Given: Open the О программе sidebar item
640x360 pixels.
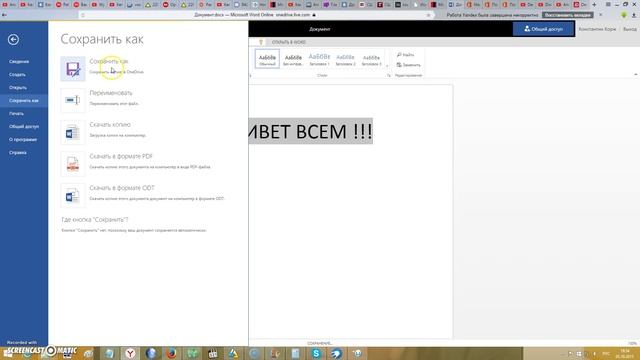Looking at the screenshot, I should pyautogui.click(x=23, y=140).
